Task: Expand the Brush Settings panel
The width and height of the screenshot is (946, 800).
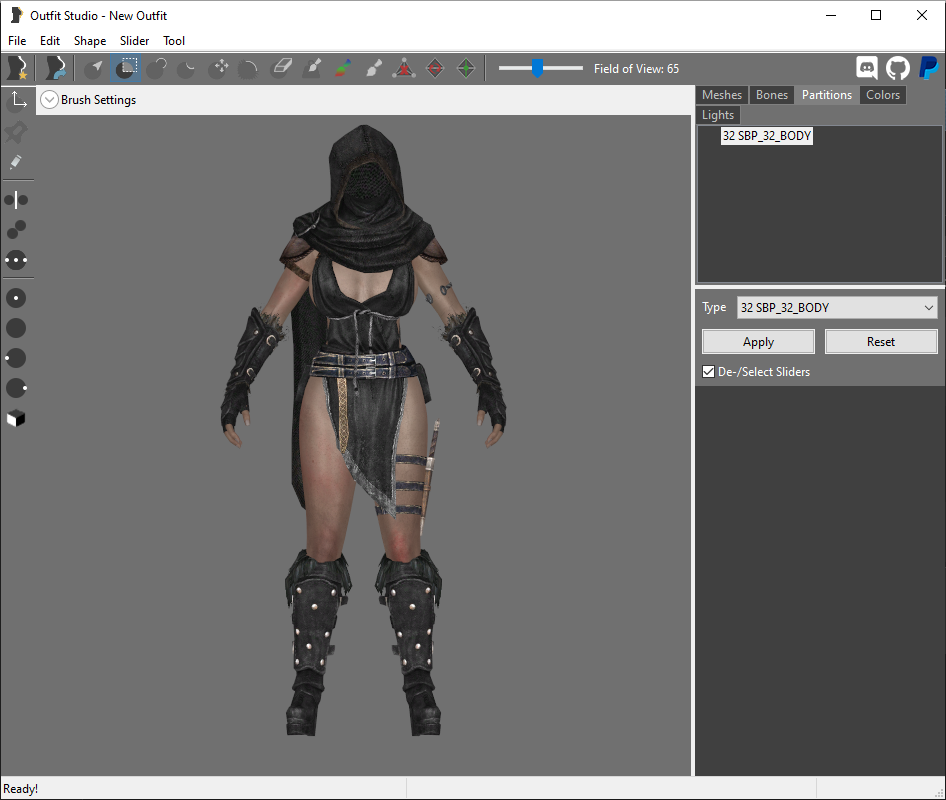Action: click(49, 100)
